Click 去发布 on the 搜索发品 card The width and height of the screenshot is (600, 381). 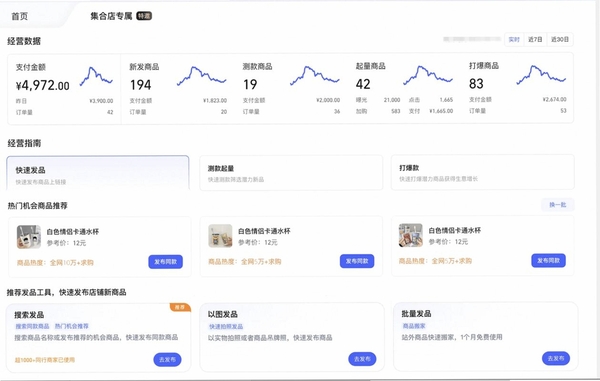pyautogui.click(x=167, y=360)
